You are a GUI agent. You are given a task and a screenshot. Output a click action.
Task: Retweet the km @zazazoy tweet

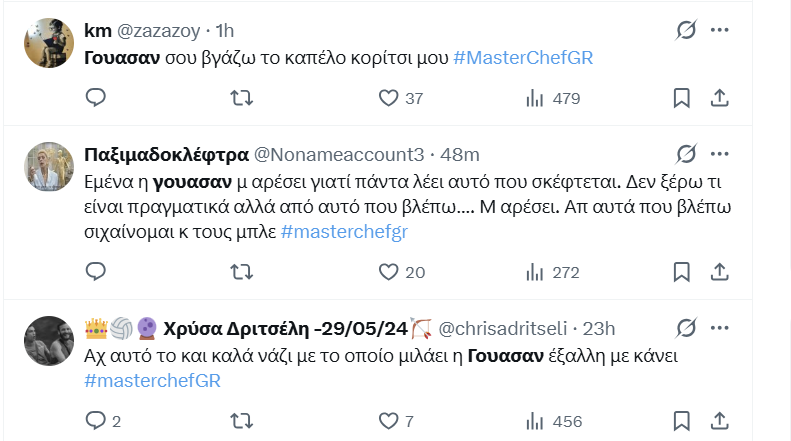[241, 98]
